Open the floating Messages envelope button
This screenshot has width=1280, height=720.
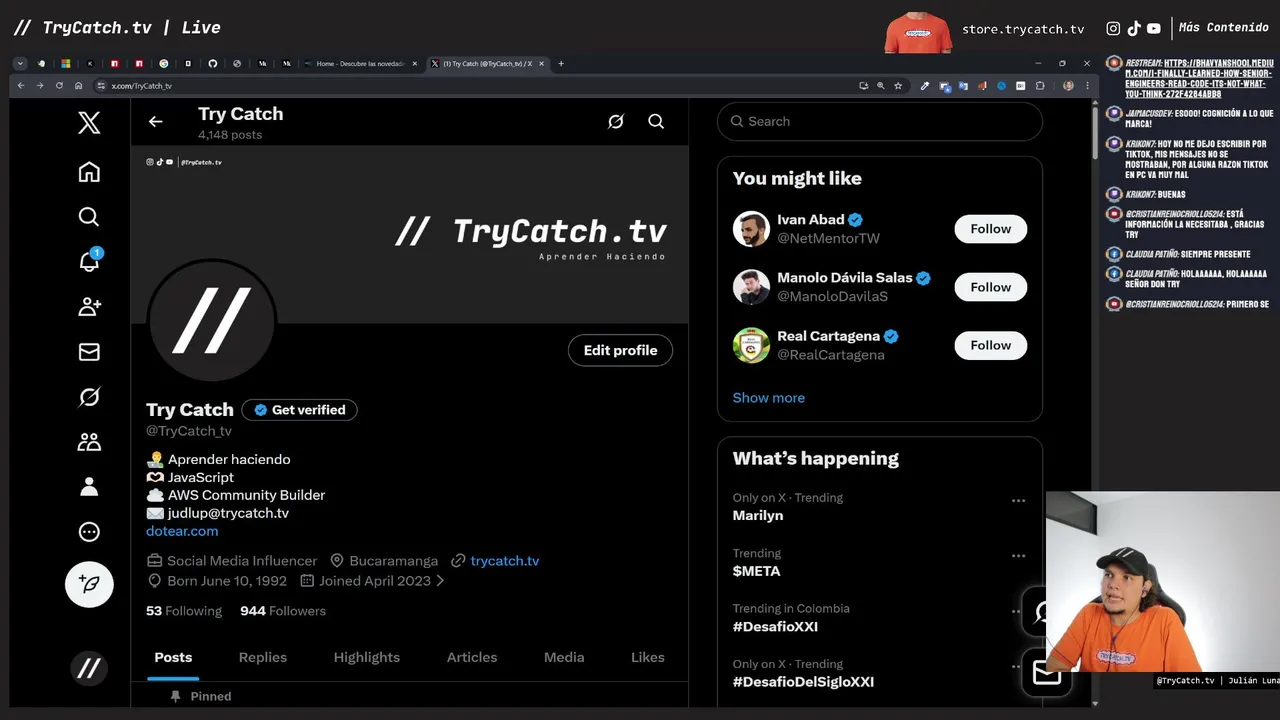coord(1046,673)
